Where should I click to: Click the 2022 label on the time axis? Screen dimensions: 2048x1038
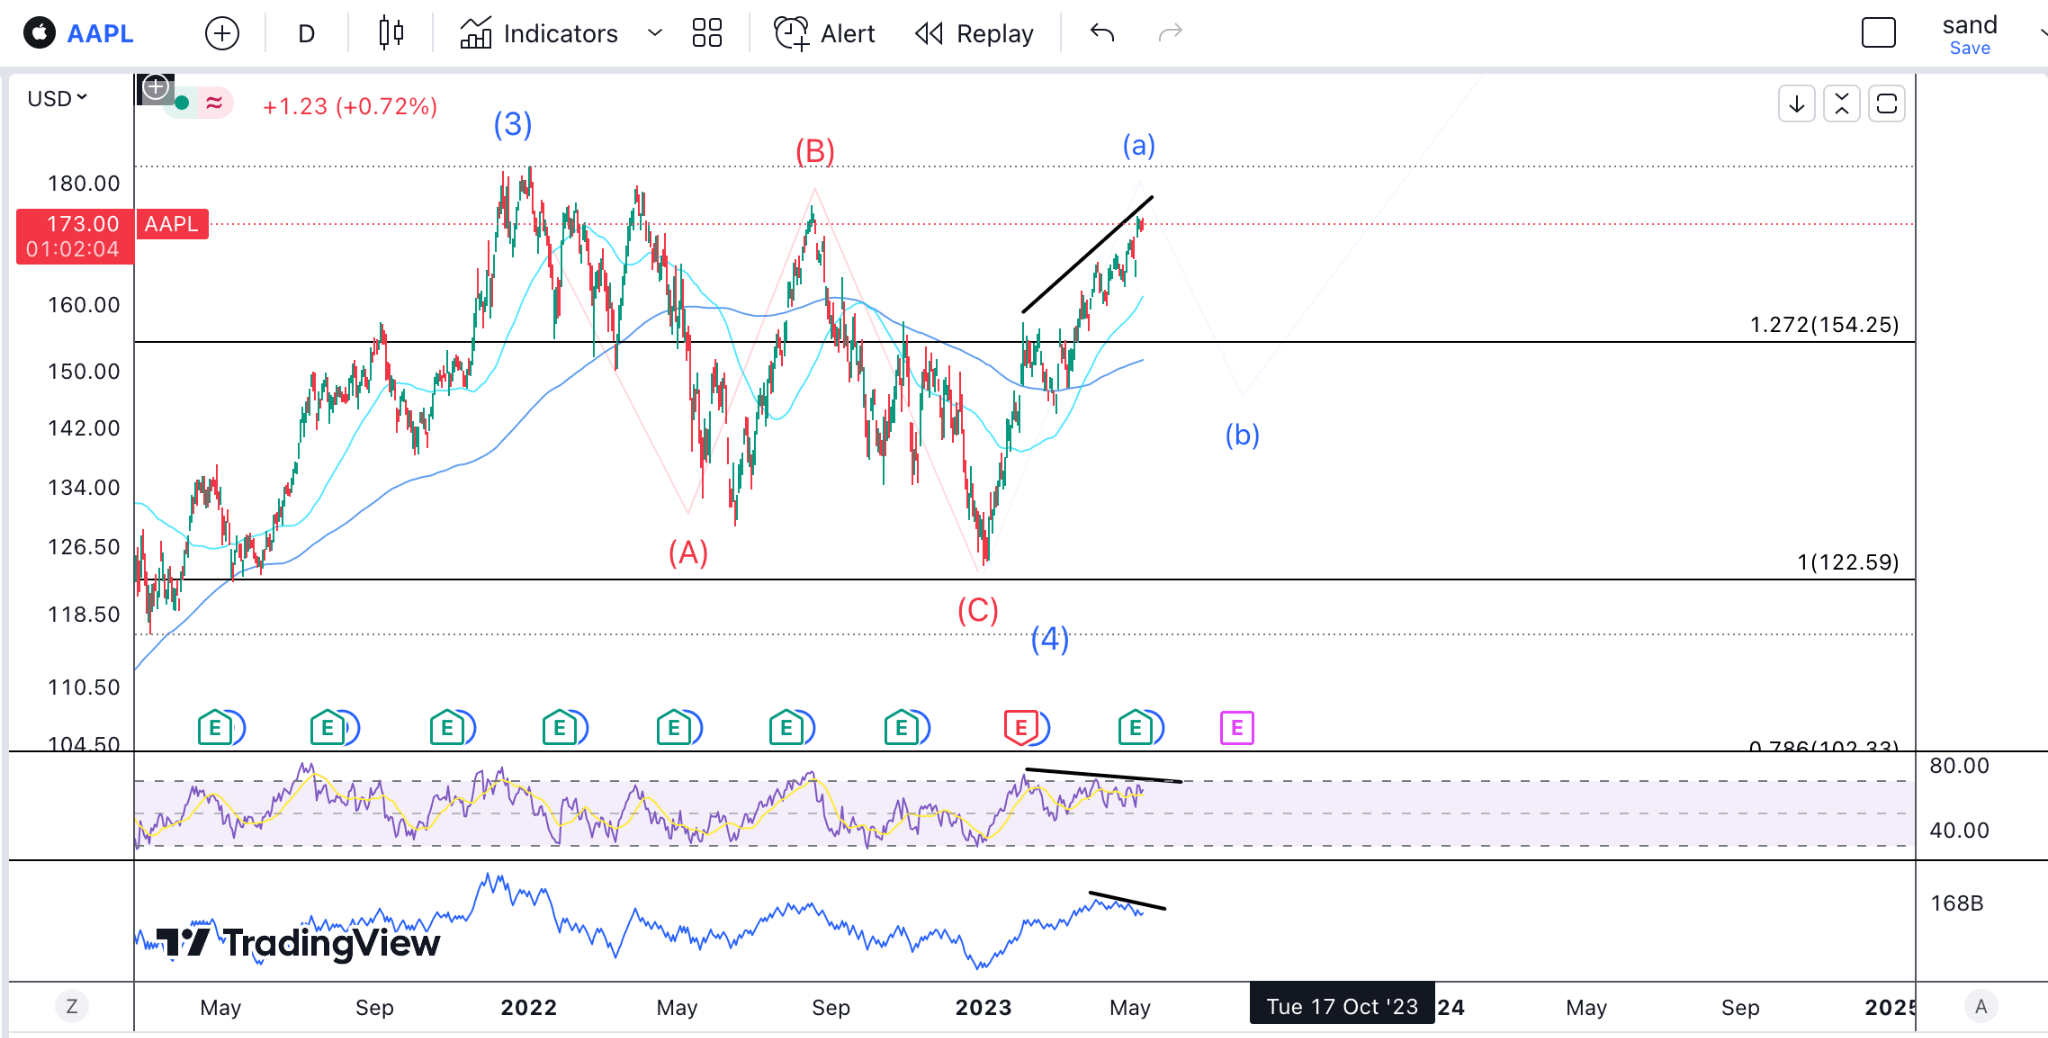point(529,1007)
